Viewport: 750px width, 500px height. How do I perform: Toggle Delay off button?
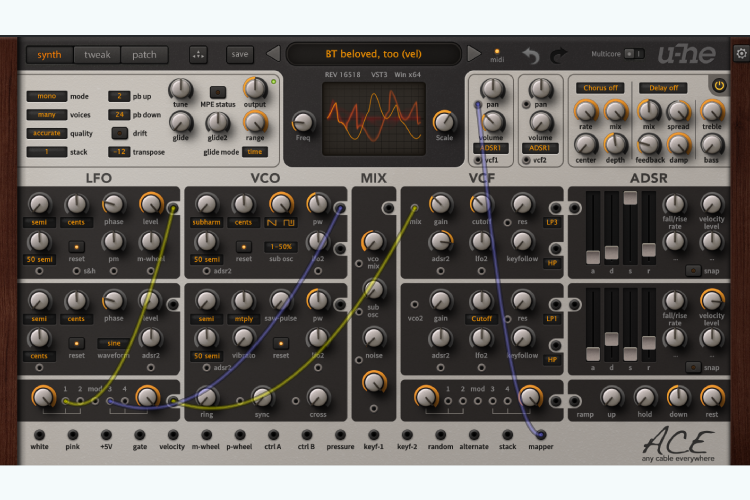pos(663,88)
